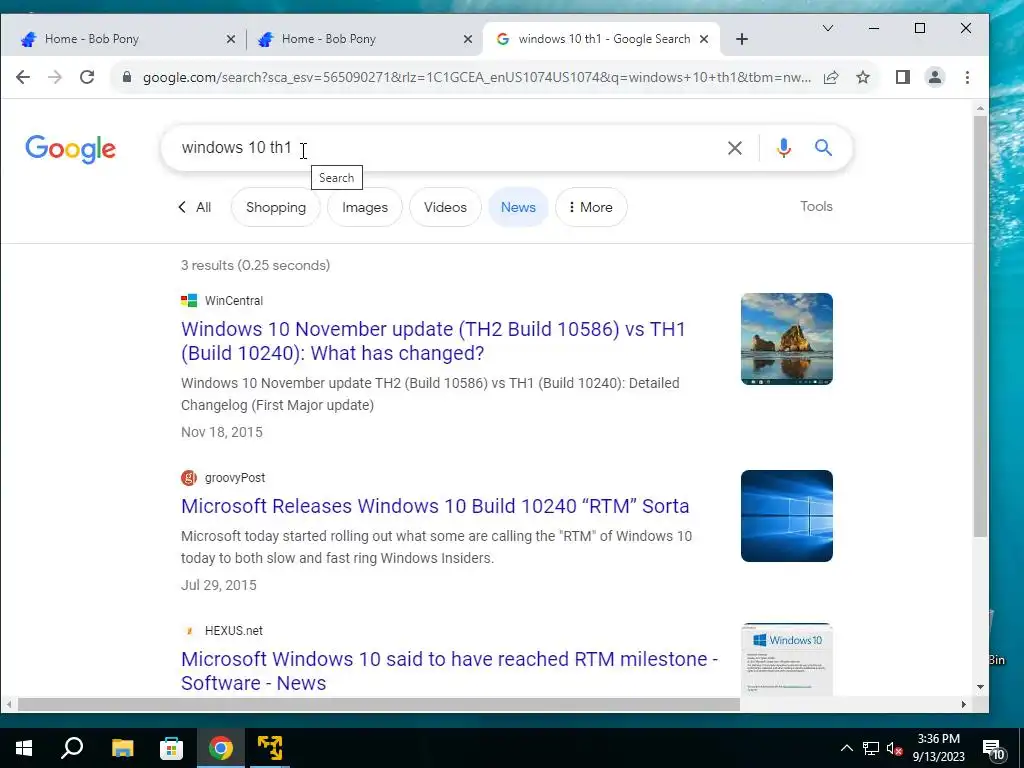The image size is (1024, 768).
Task: Open a new browser tab
Action: 741,39
